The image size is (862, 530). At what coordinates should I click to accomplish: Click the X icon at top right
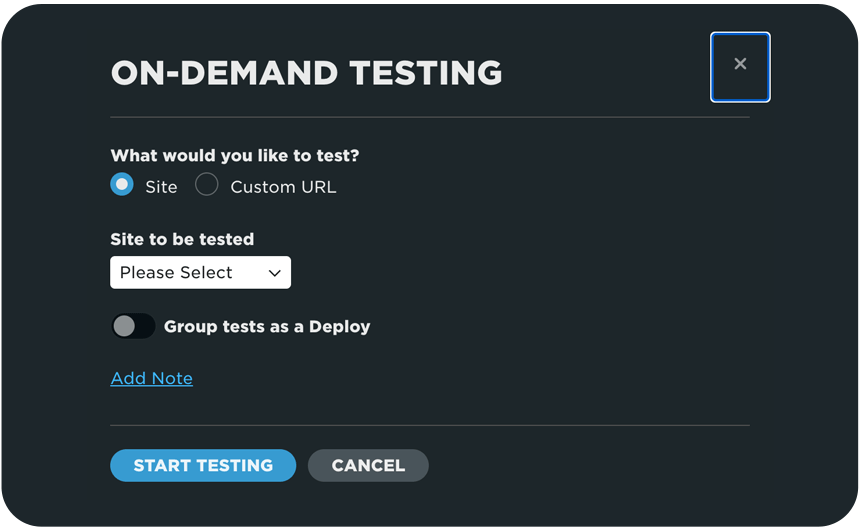tap(740, 64)
